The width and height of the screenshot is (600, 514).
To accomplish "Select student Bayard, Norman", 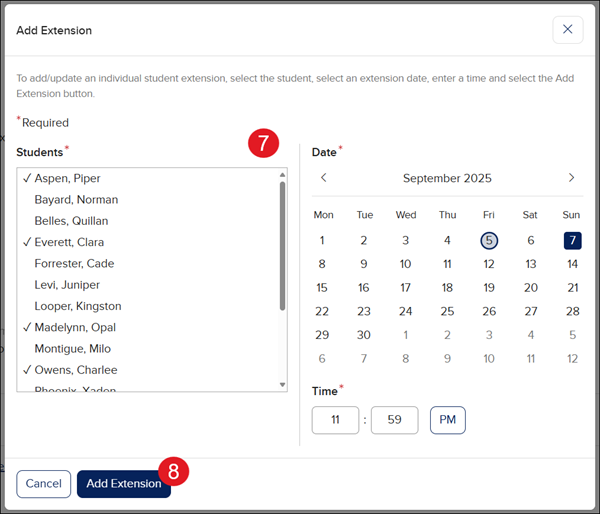I will coord(75,200).
